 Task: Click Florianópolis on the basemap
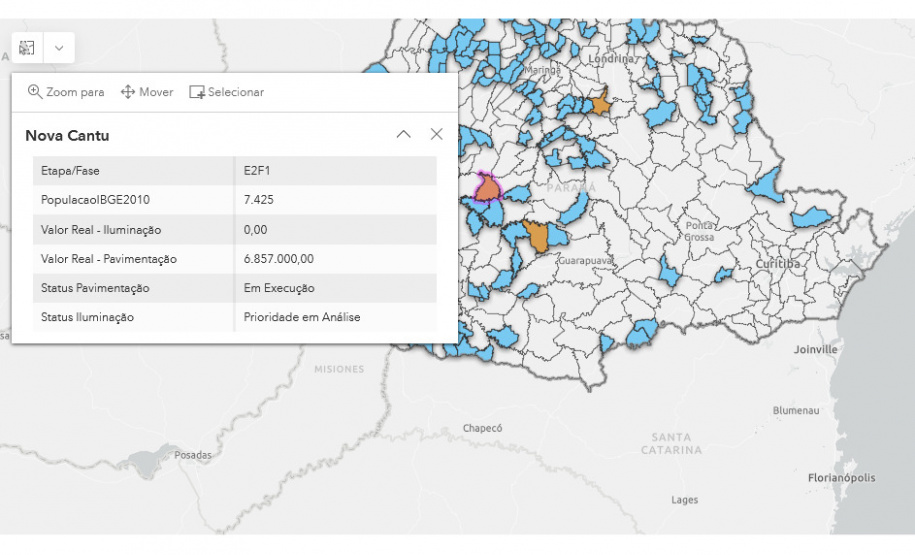coord(841,479)
